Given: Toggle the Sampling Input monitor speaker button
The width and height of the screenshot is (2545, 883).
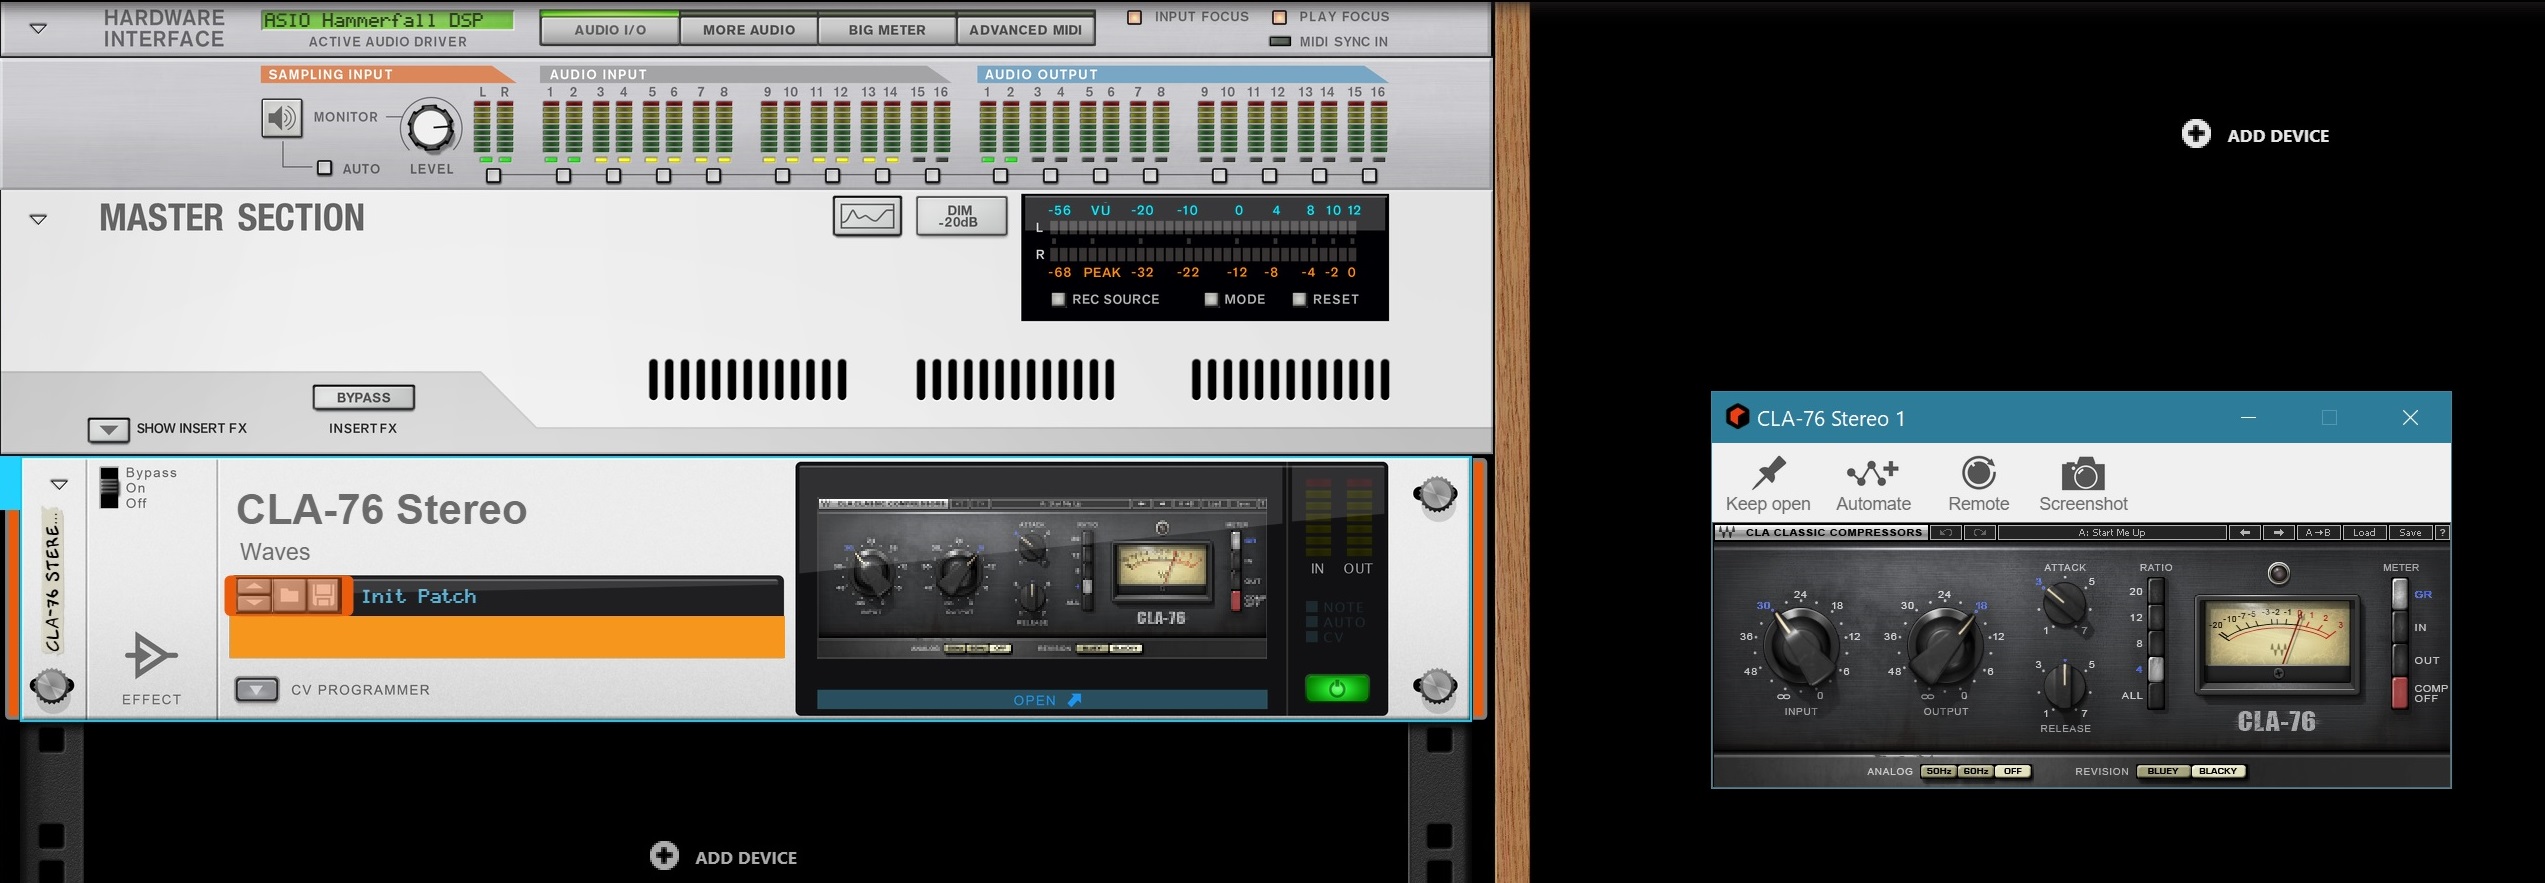Looking at the screenshot, I should click(282, 118).
